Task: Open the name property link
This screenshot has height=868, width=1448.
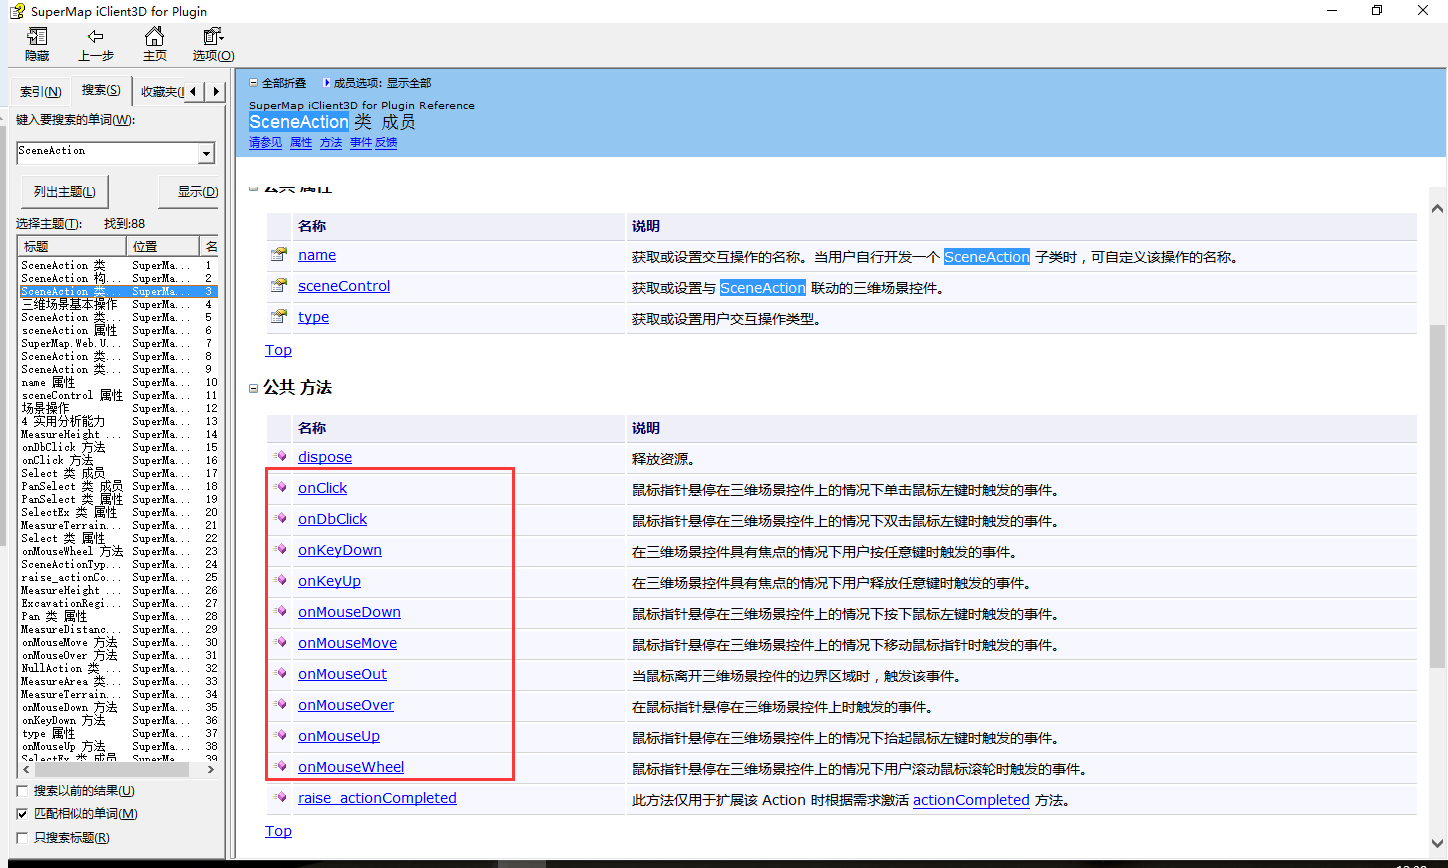Action: click(x=317, y=255)
